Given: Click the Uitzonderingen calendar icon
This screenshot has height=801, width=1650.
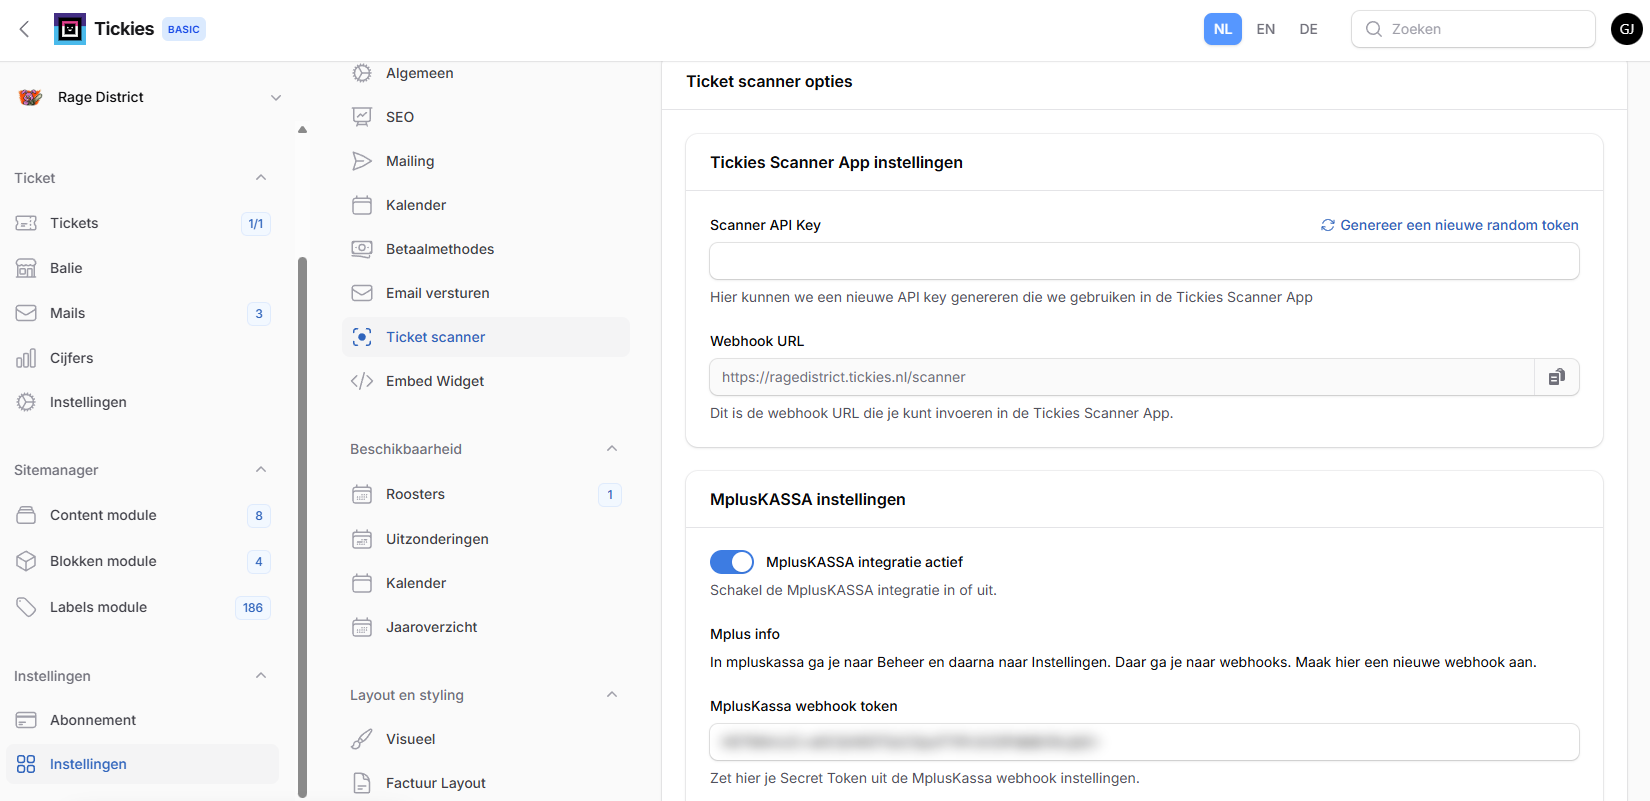Looking at the screenshot, I should [362, 539].
